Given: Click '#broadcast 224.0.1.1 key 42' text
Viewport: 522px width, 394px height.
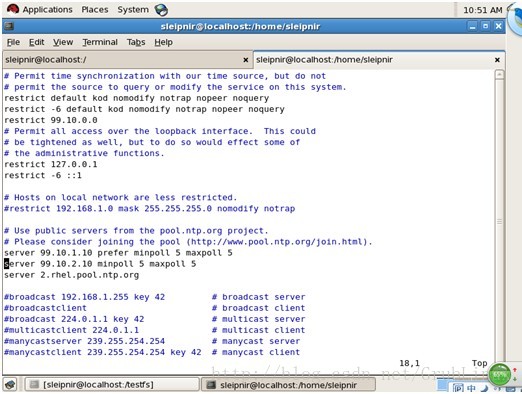Looking at the screenshot, I should (x=74, y=319).
